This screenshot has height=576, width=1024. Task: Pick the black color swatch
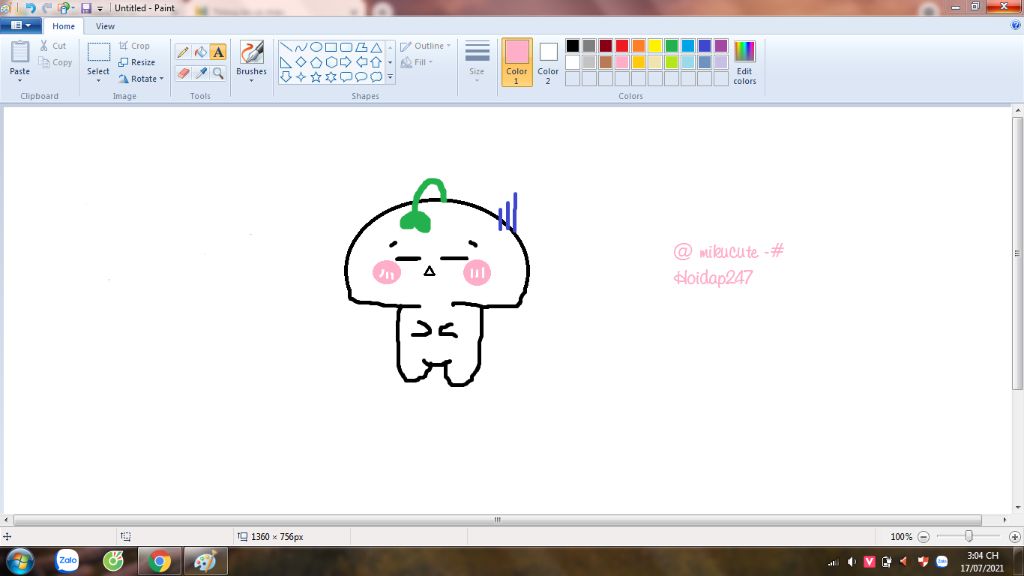tap(573, 46)
